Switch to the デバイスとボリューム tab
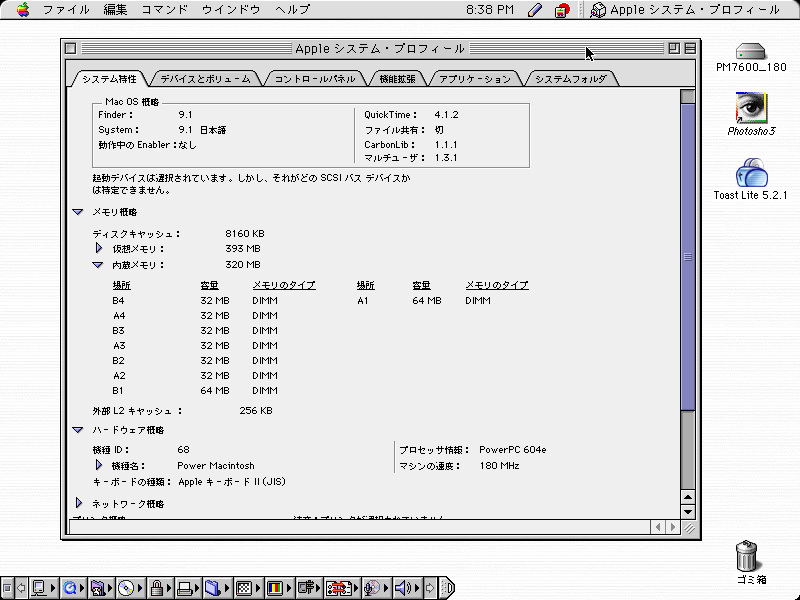 205,79
